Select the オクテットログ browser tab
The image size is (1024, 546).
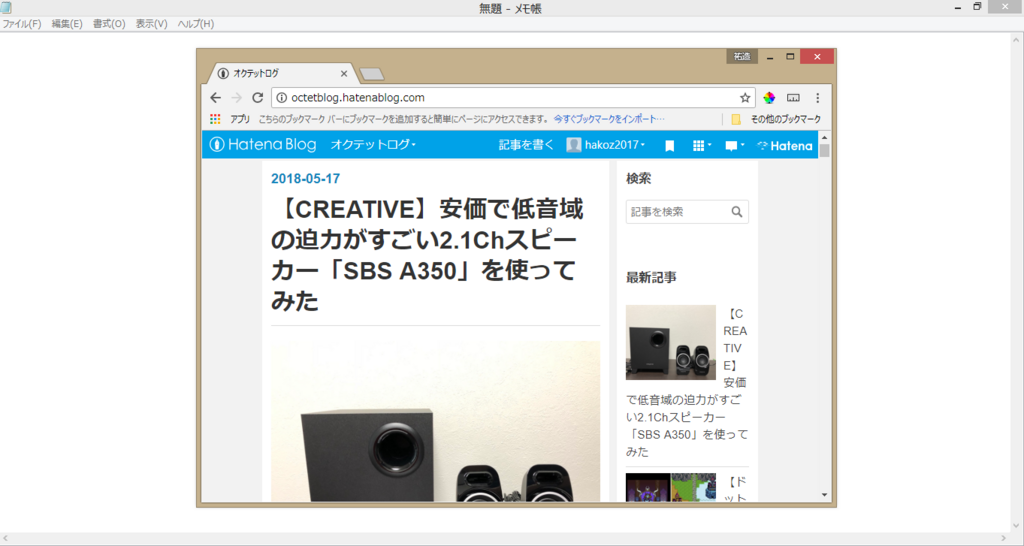click(281, 74)
